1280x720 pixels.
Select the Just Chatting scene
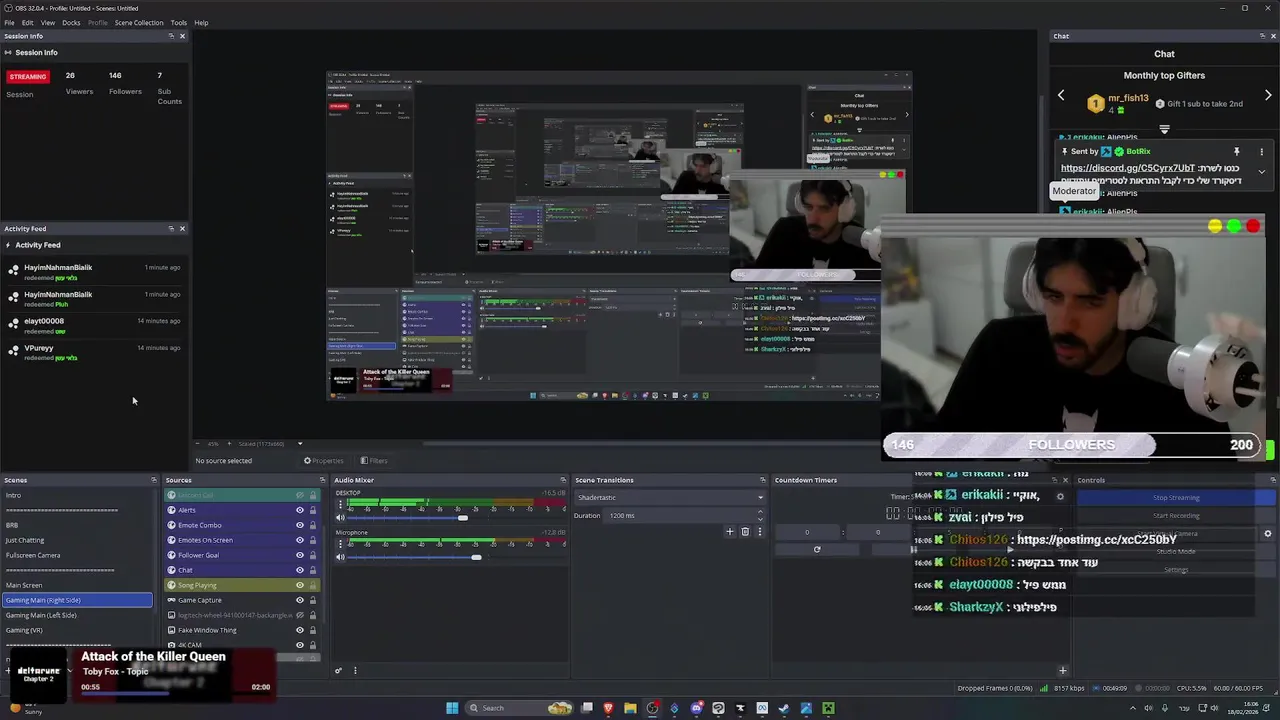tap(25, 540)
